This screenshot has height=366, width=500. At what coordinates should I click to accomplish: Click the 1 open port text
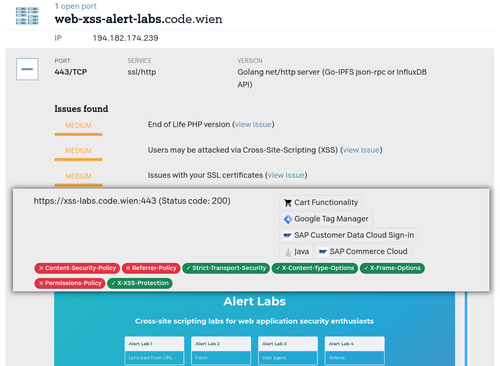(76, 6)
